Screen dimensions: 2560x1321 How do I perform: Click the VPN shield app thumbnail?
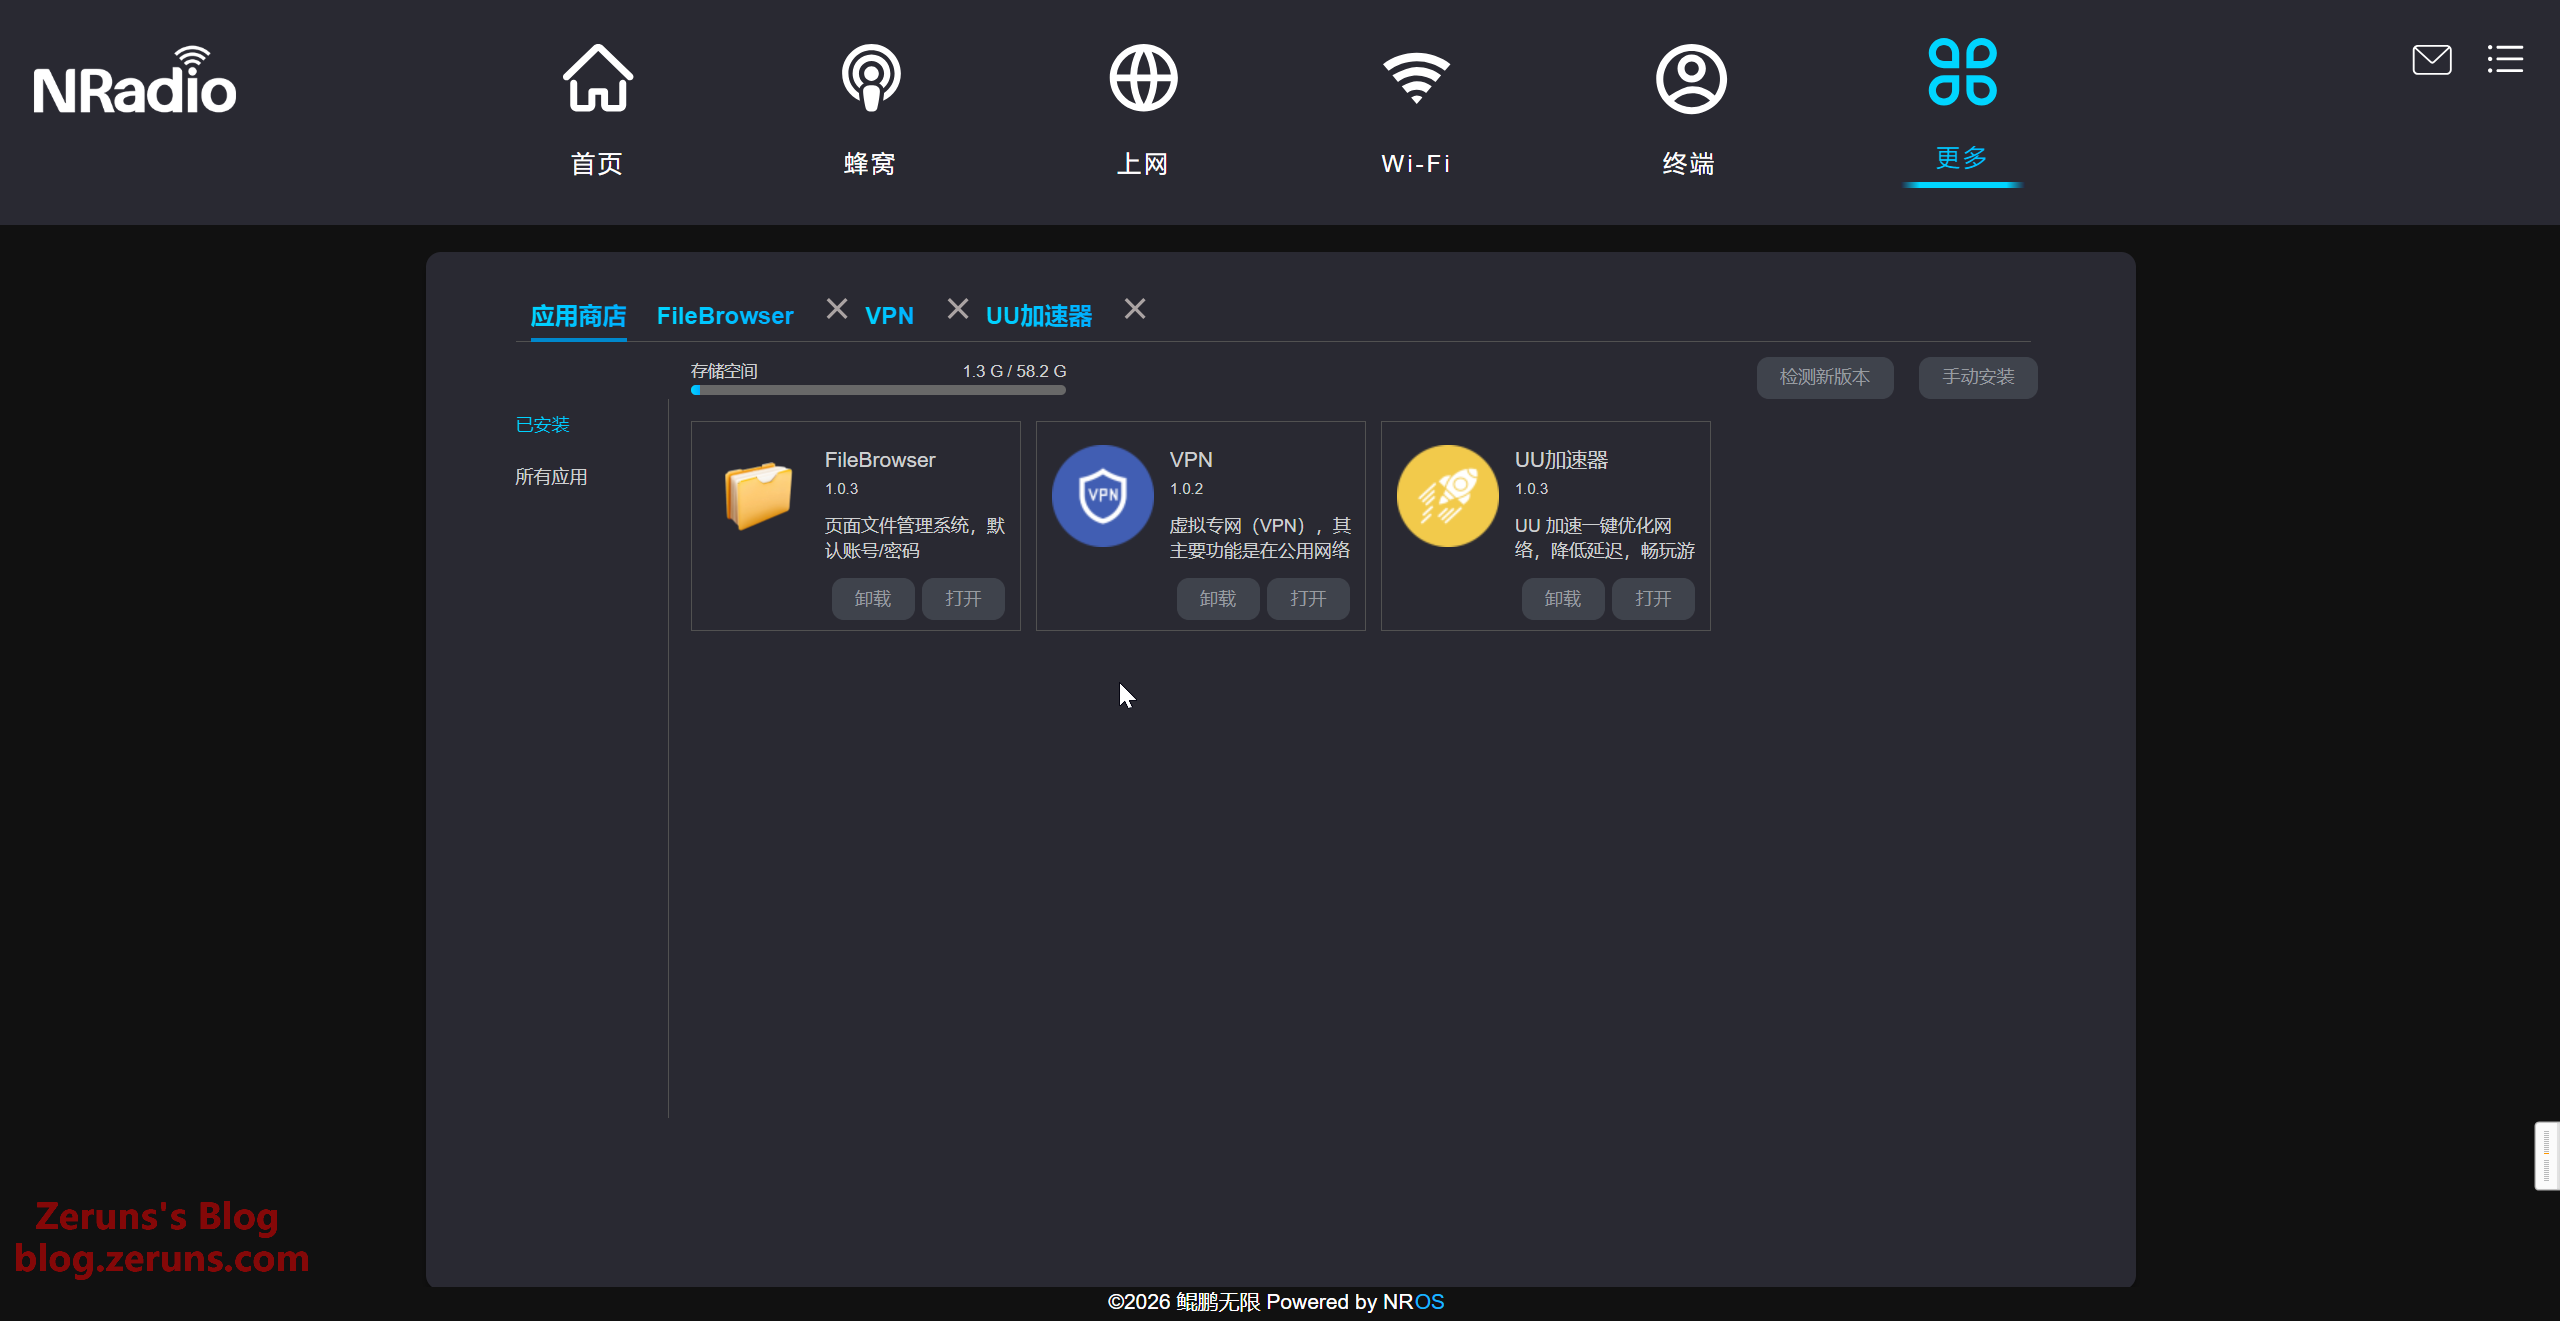1102,496
